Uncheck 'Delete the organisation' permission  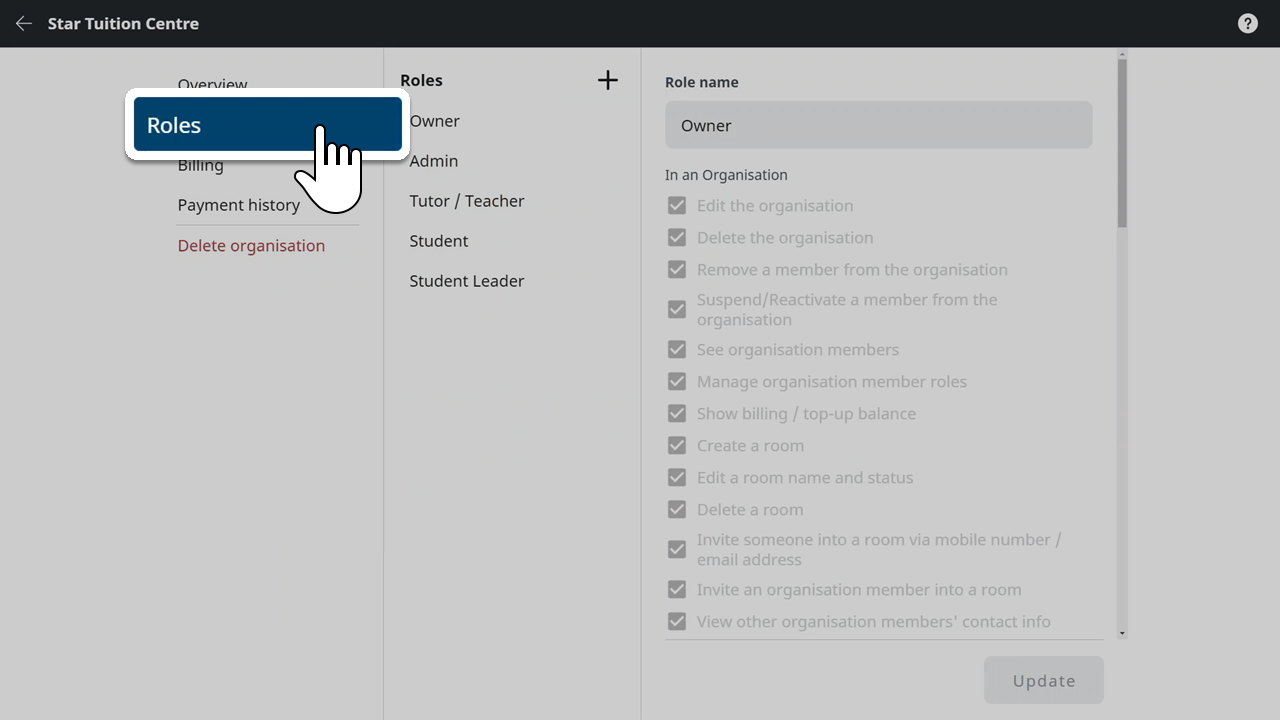[x=677, y=238]
